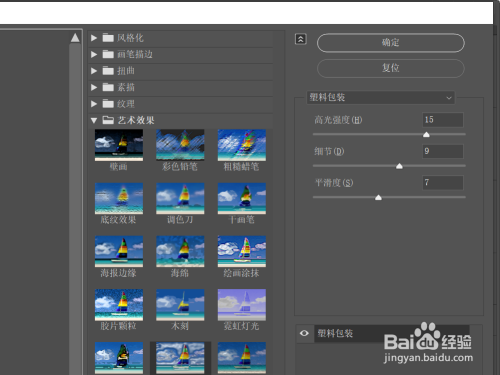Image resolution: width=500 pixels, height=375 pixels.
Task: Confirm with the 确定 button
Action: (391, 43)
